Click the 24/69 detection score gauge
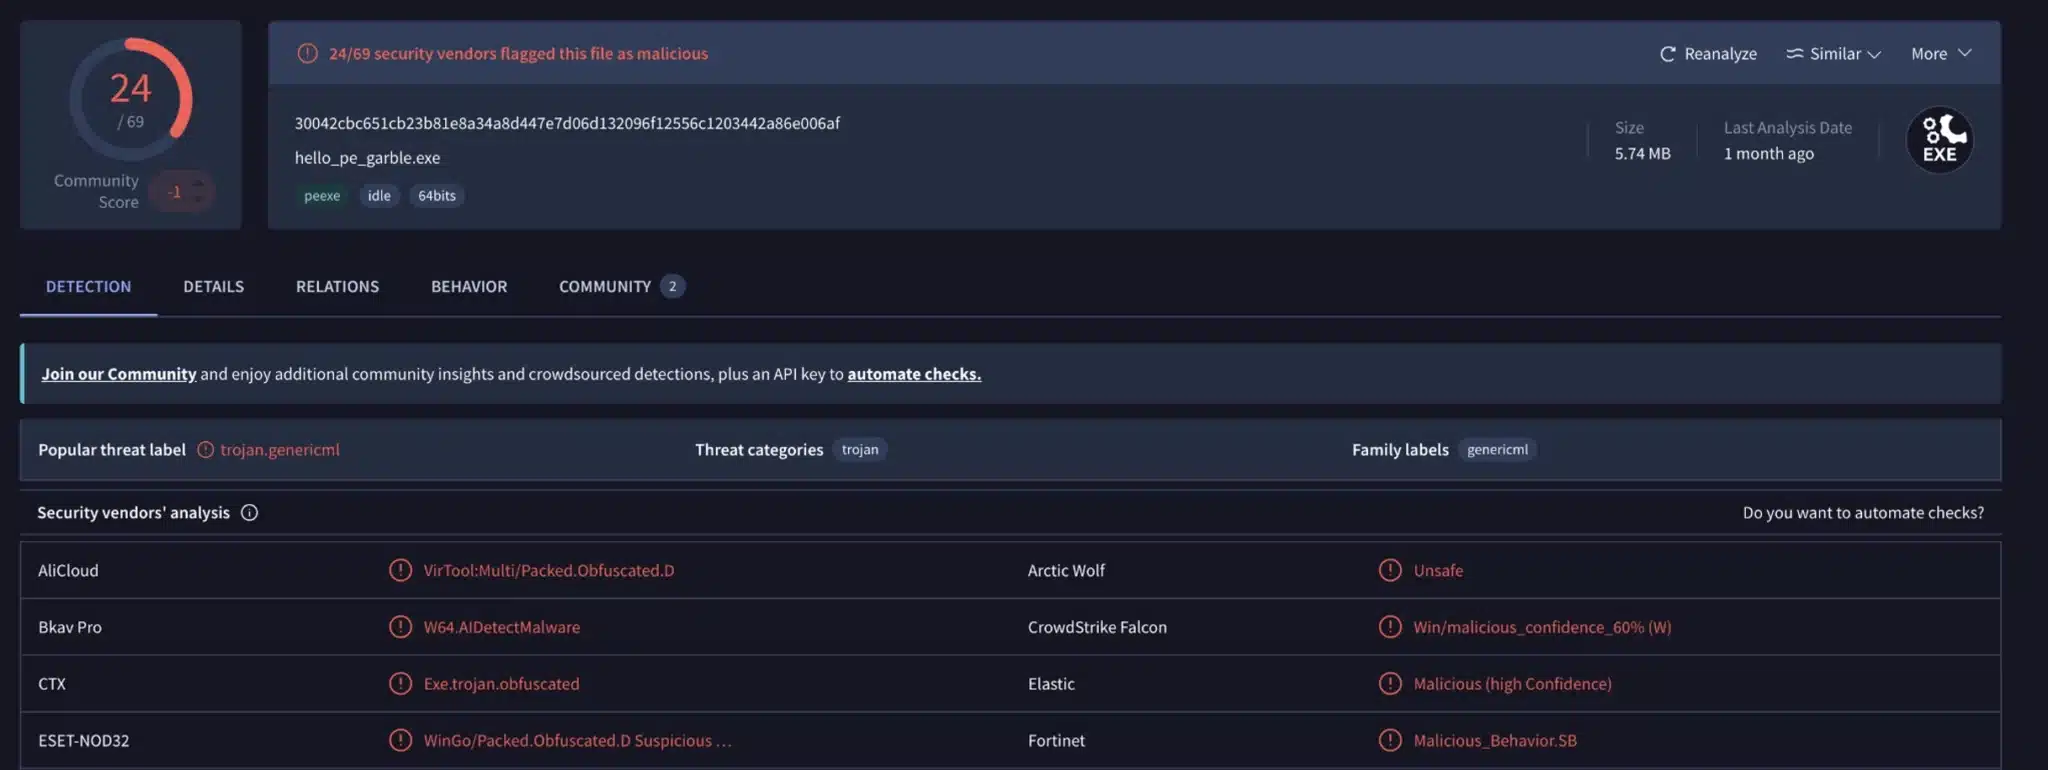Screen dimensions: 2048x770 coord(131,100)
